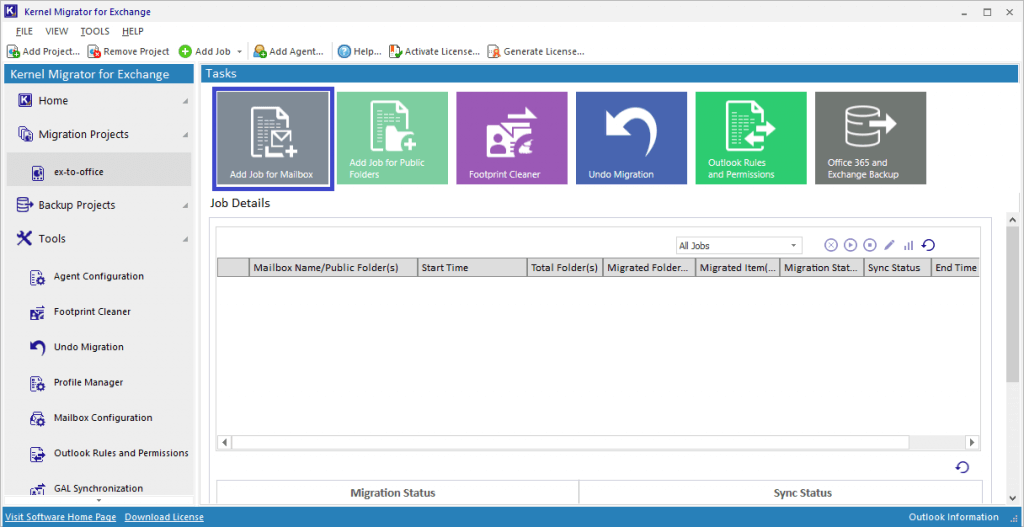The width and height of the screenshot is (1024, 527).
Task: Select Home in the sidebar
Action: (x=99, y=101)
